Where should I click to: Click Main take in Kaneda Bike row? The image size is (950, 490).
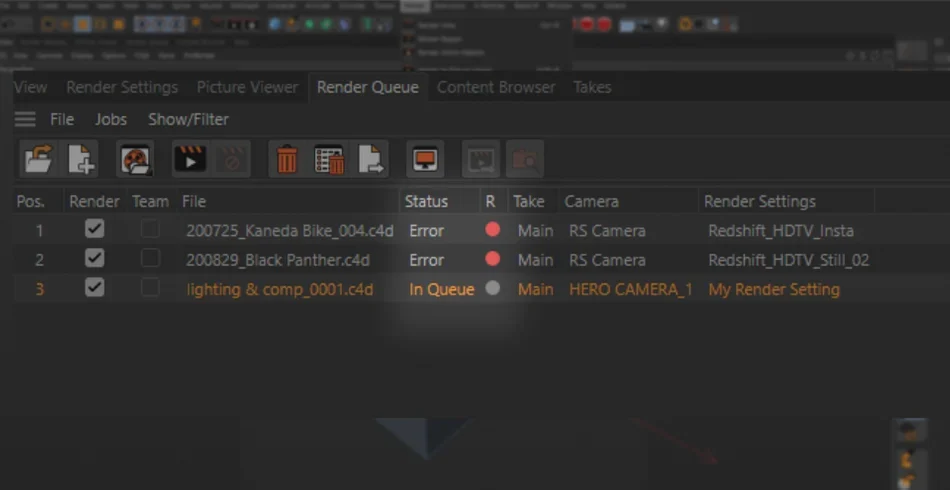click(x=535, y=231)
